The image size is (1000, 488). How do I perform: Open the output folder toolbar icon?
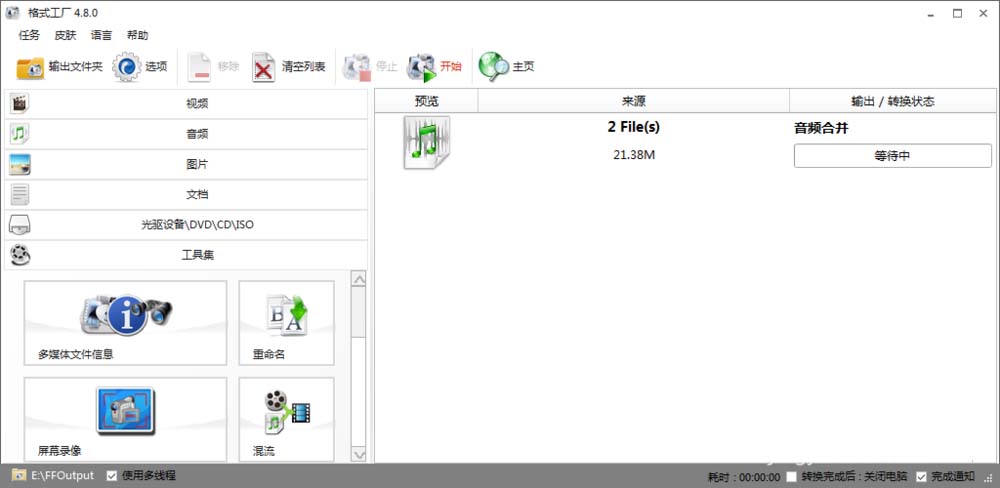point(30,67)
